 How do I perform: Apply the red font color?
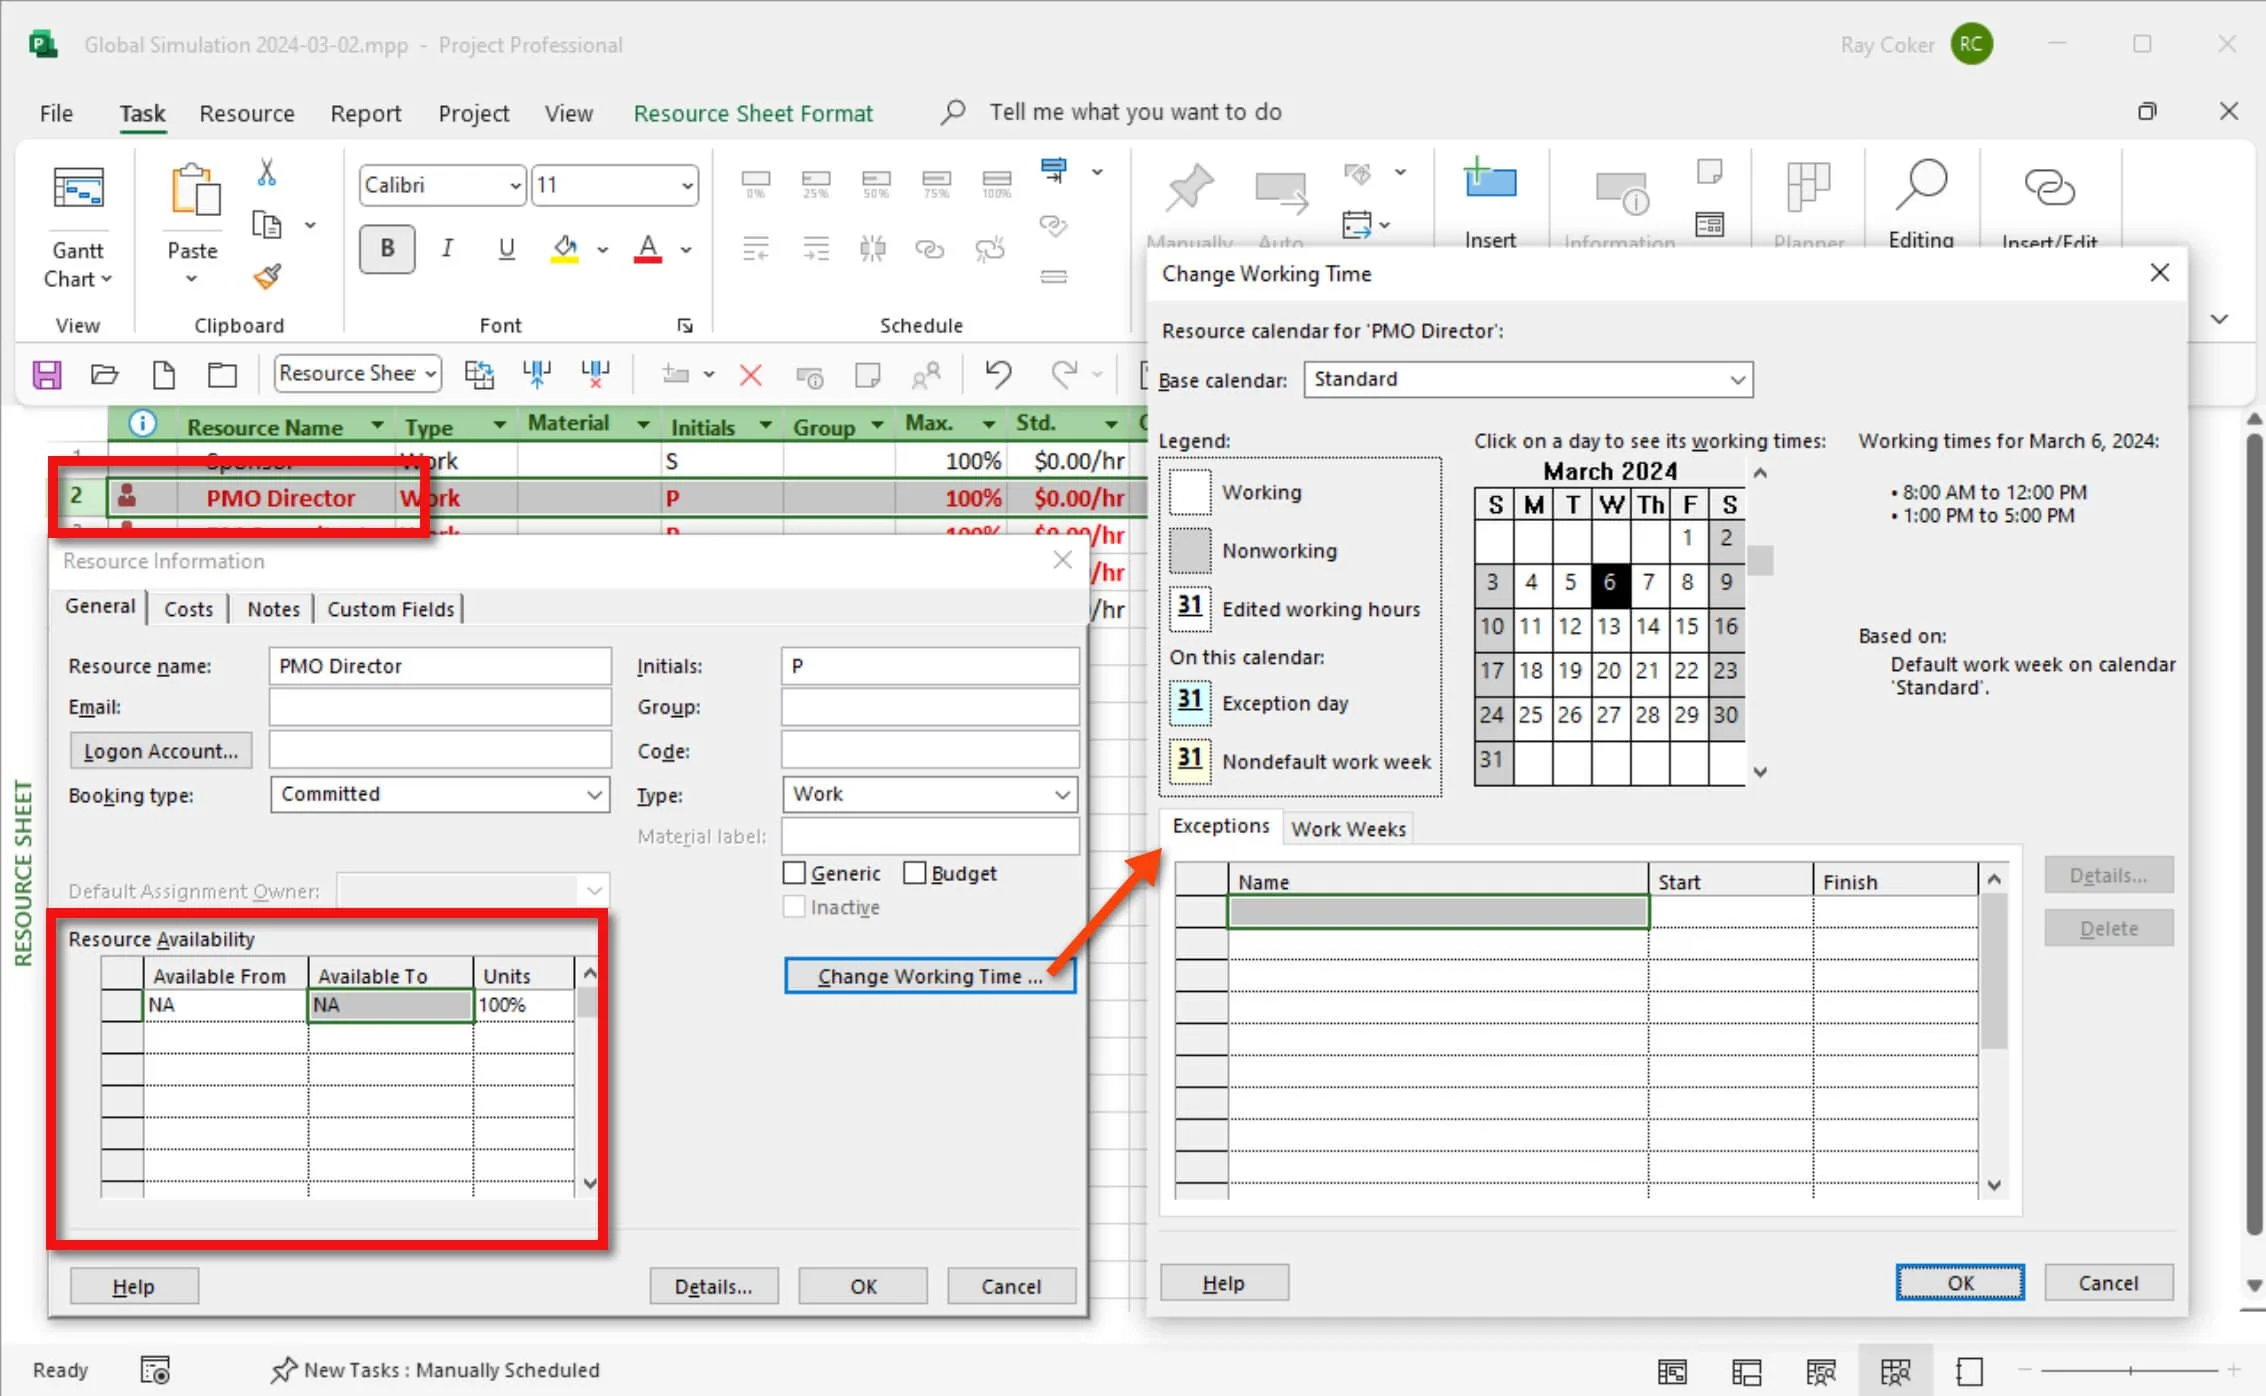pyautogui.click(x=648, y=248)
